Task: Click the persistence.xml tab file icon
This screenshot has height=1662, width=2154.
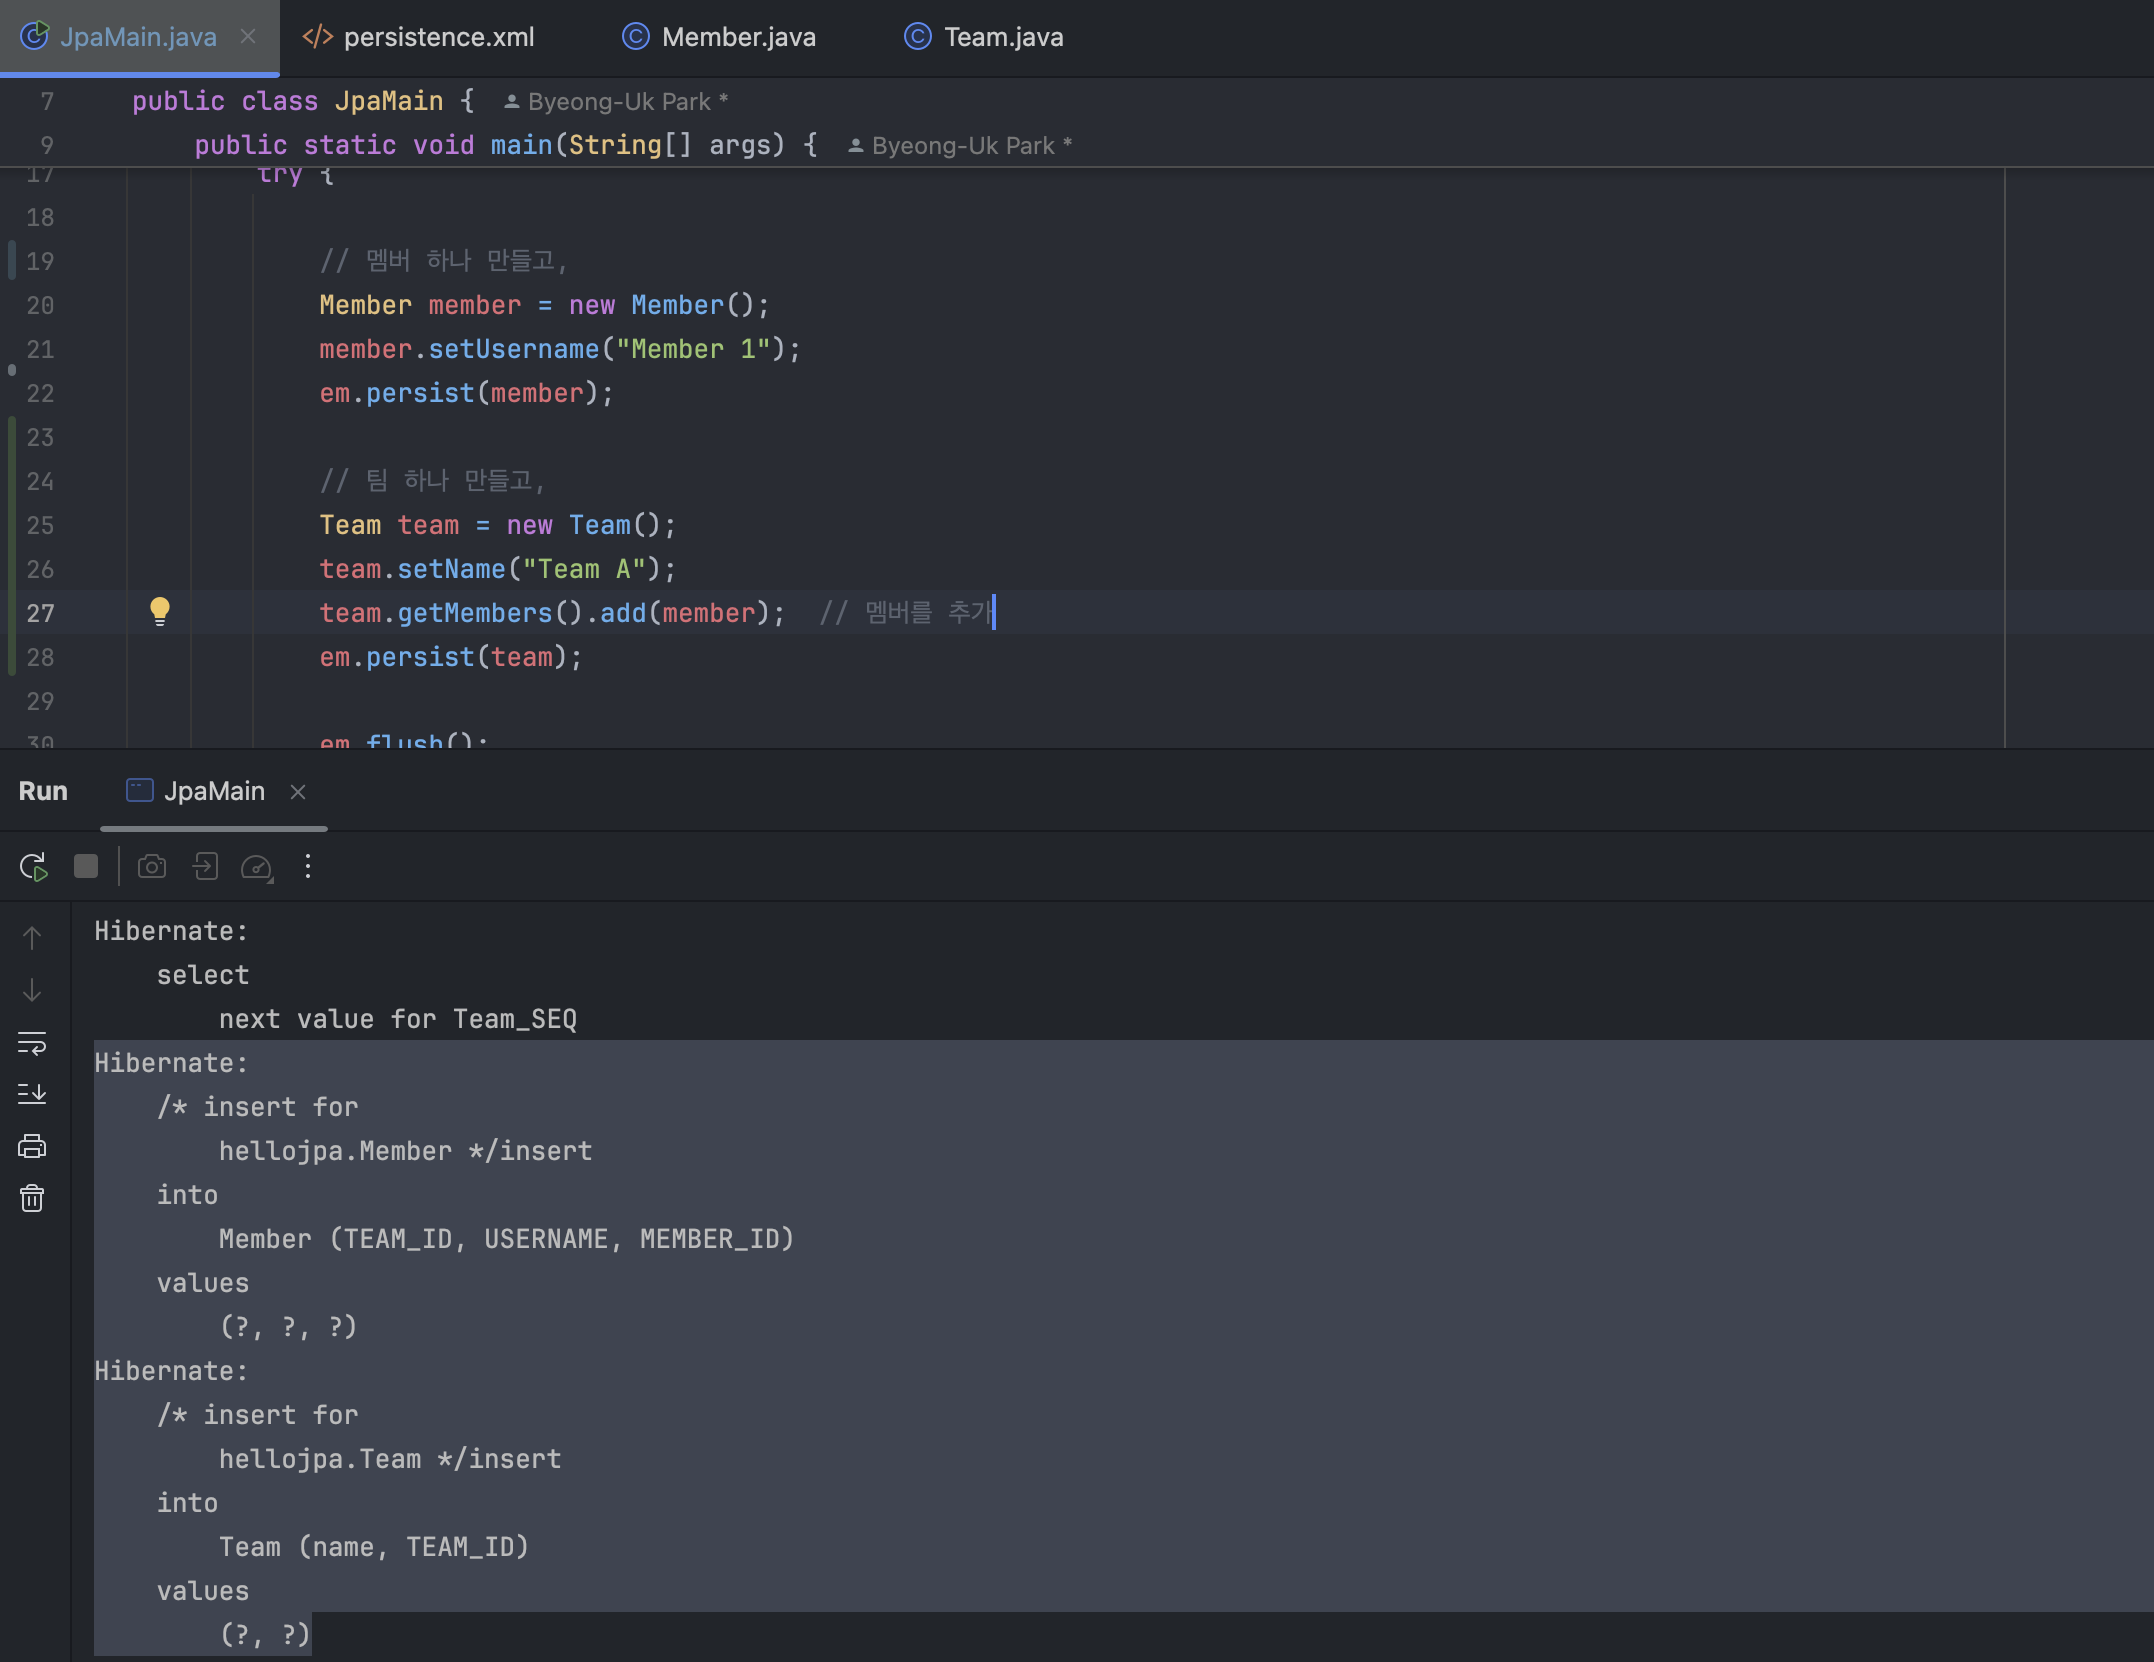Action: click(x=318, y=37)
